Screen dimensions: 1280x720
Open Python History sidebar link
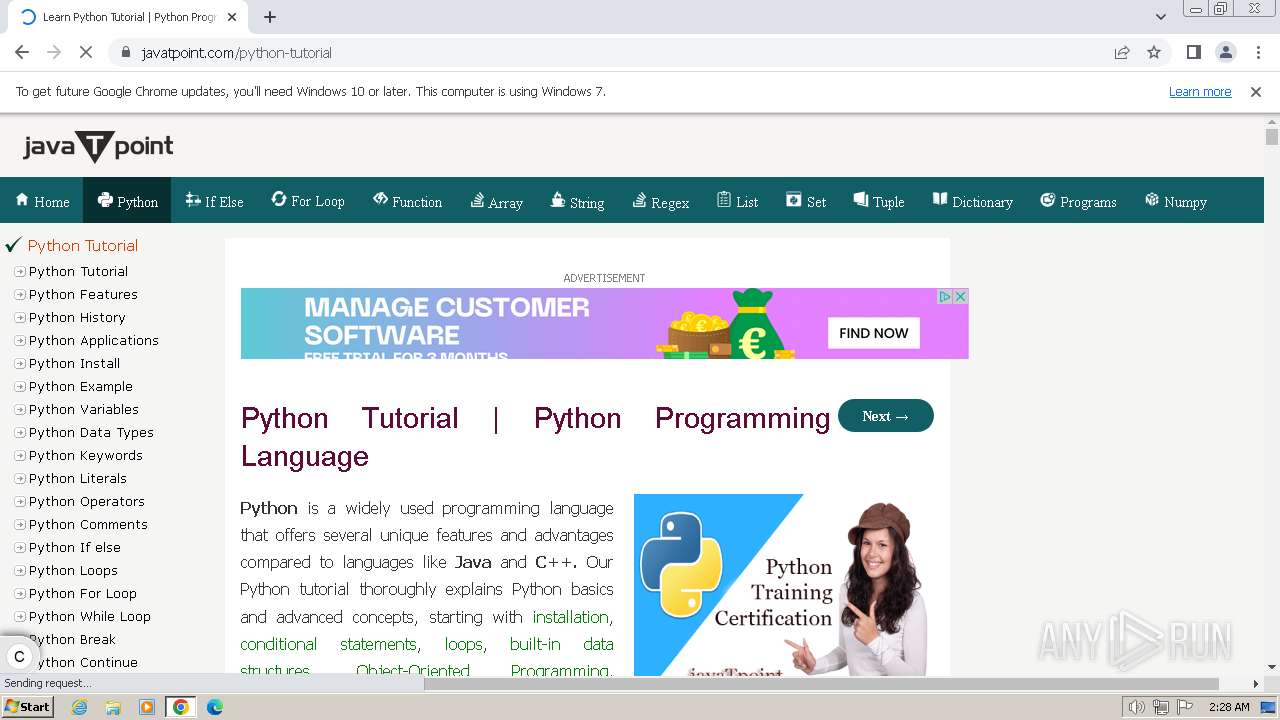coord(77,317)
